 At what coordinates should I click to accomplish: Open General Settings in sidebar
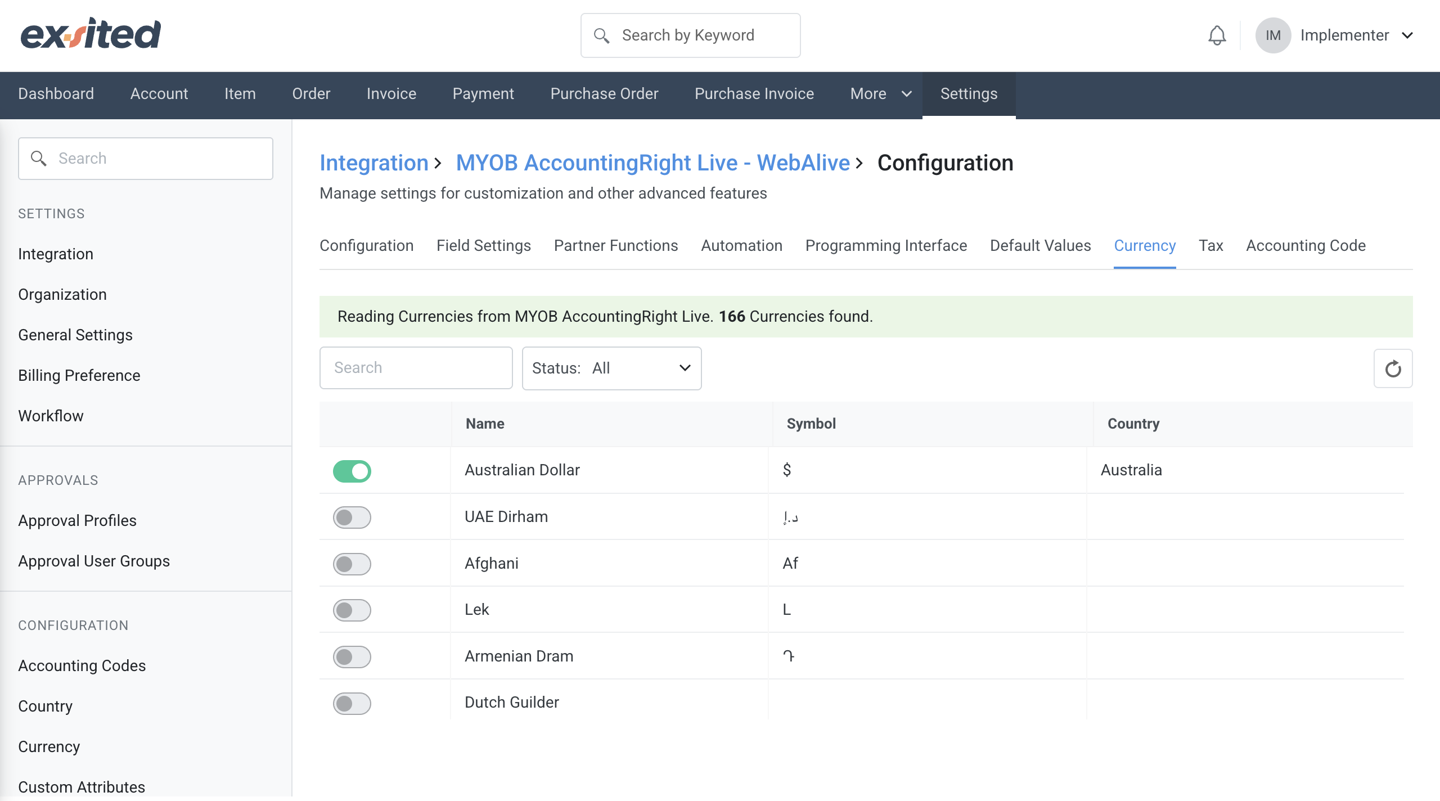(75, 335)
